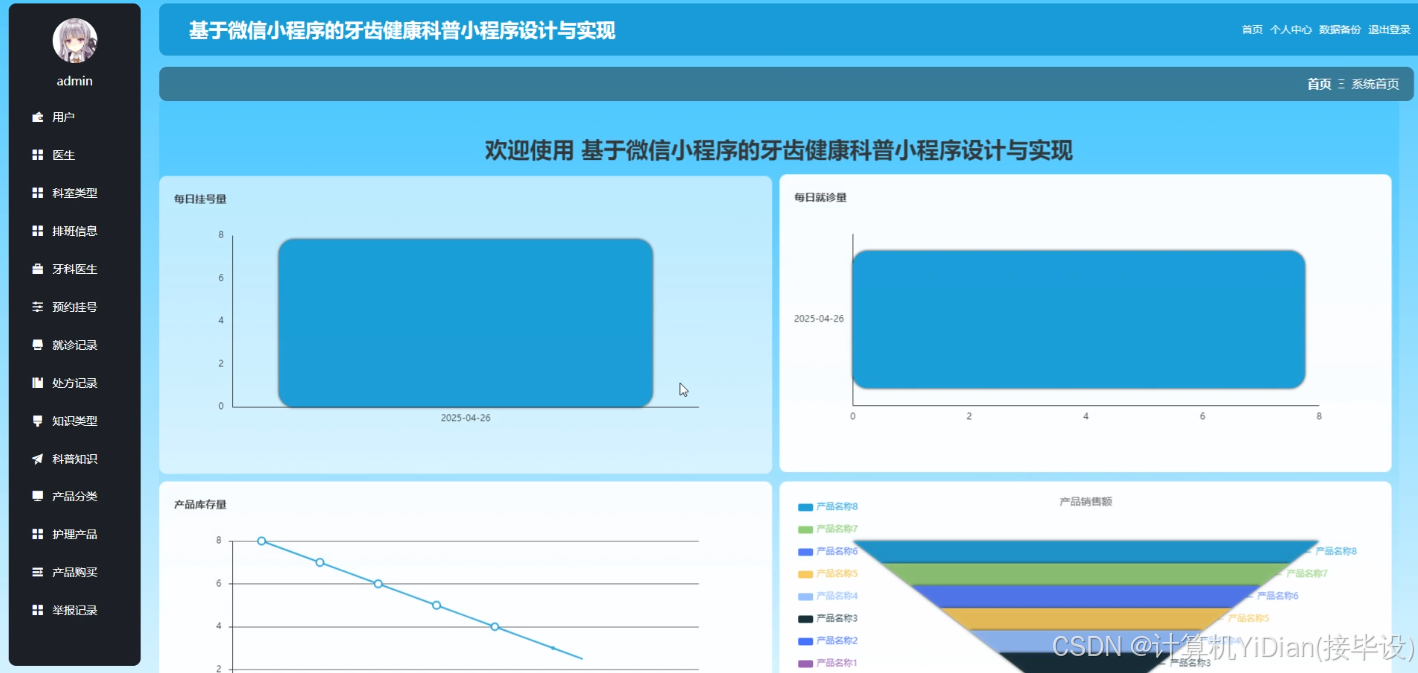Click the breadcrumb menu expander beside 首页
Image resolution: width=1418 pixels, height=673 pixels.
coord(1340,84)
